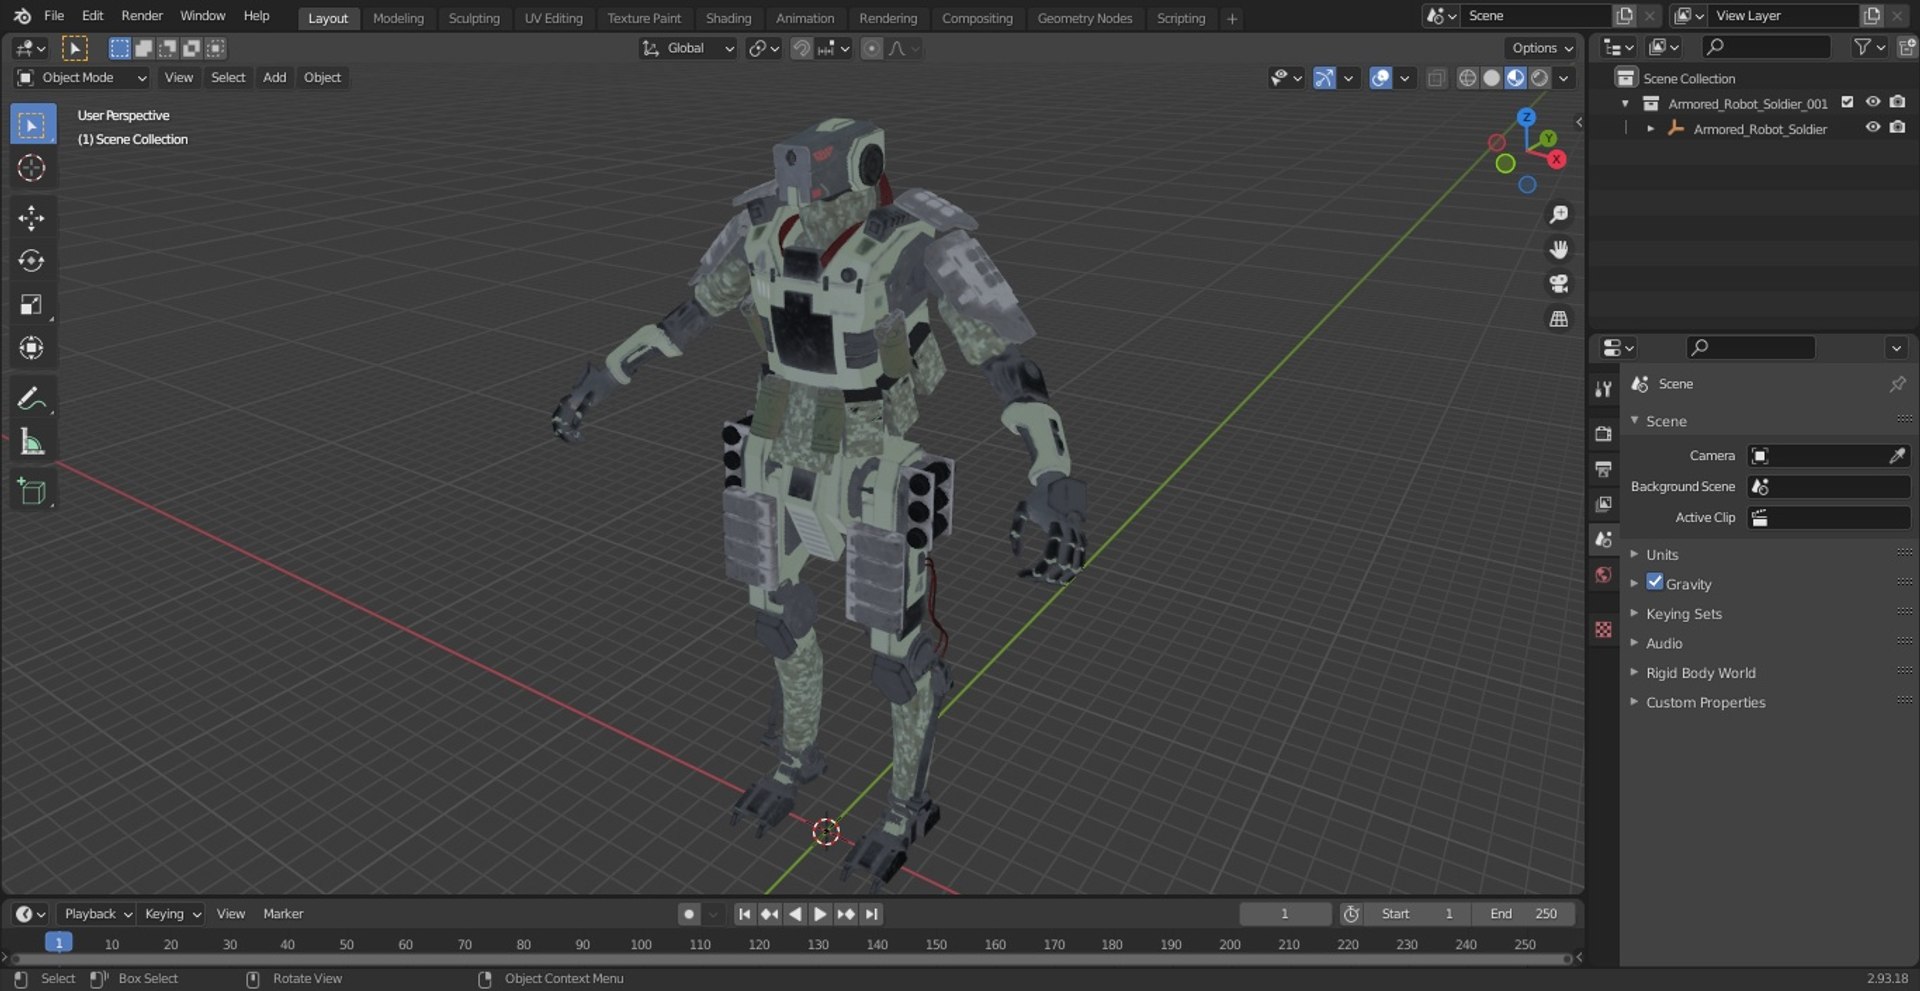Jump to the last frame
1920x991 pixels.
tap(871, 914)
